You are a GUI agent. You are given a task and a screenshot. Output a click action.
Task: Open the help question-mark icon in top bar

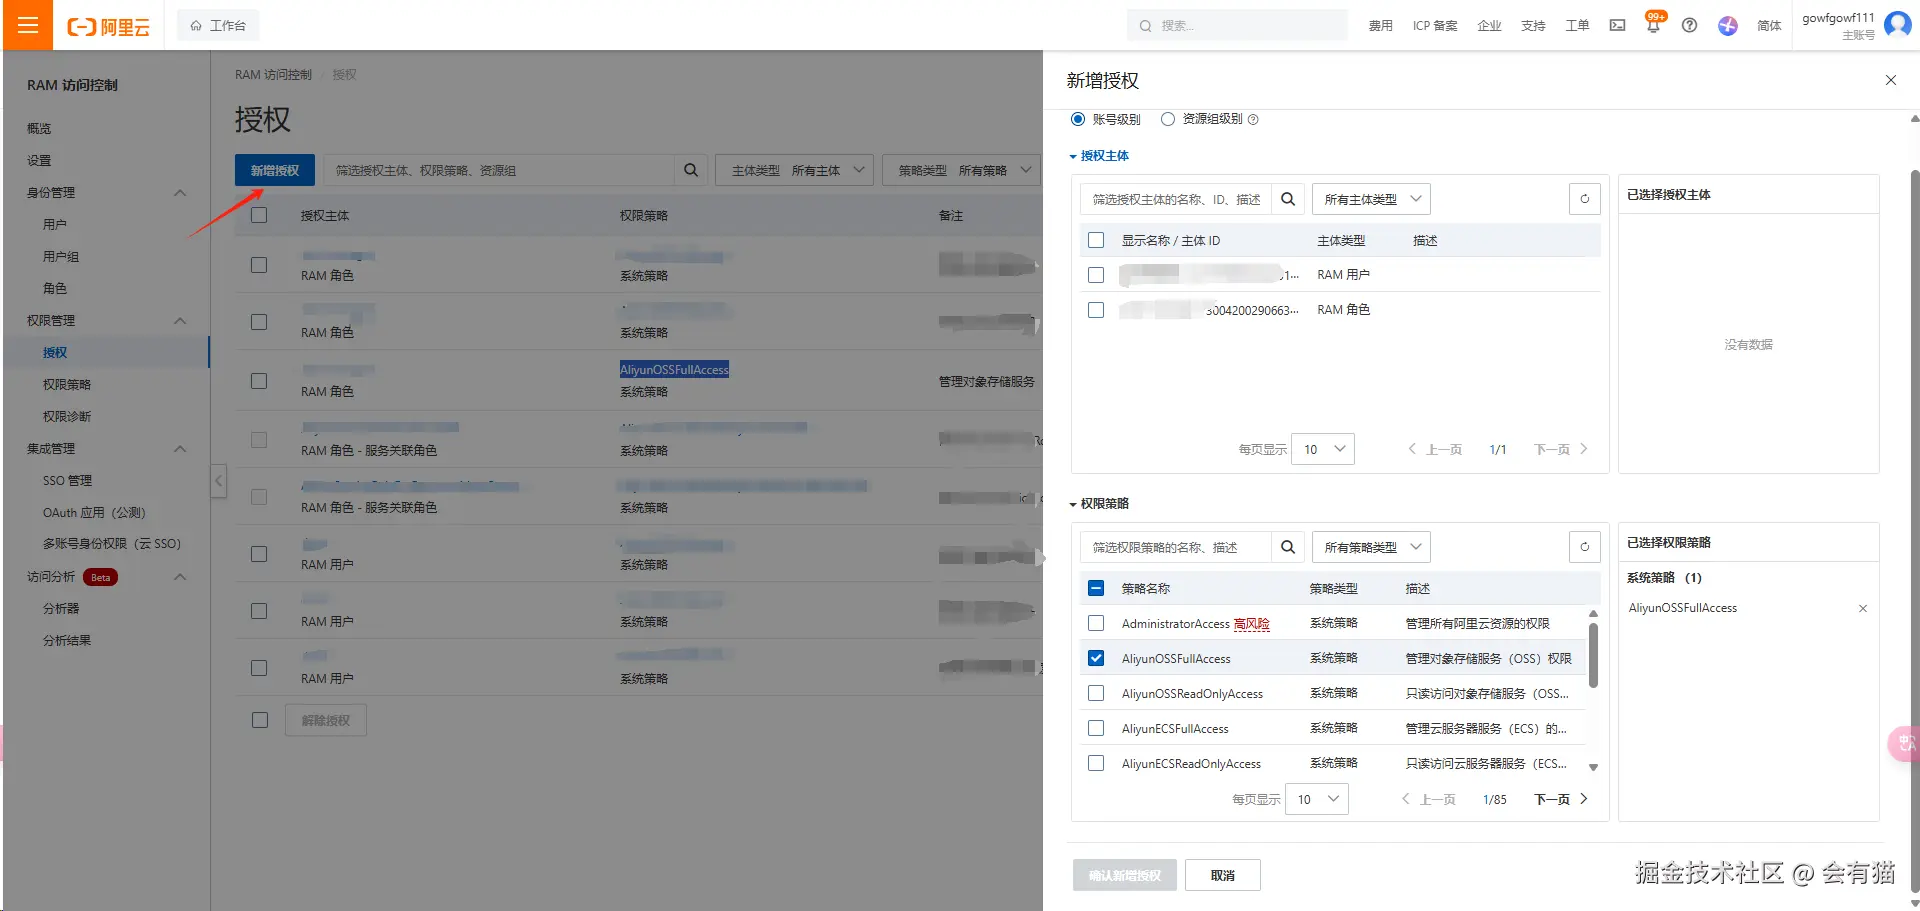pyautogui.click(x=1689, y=25)
